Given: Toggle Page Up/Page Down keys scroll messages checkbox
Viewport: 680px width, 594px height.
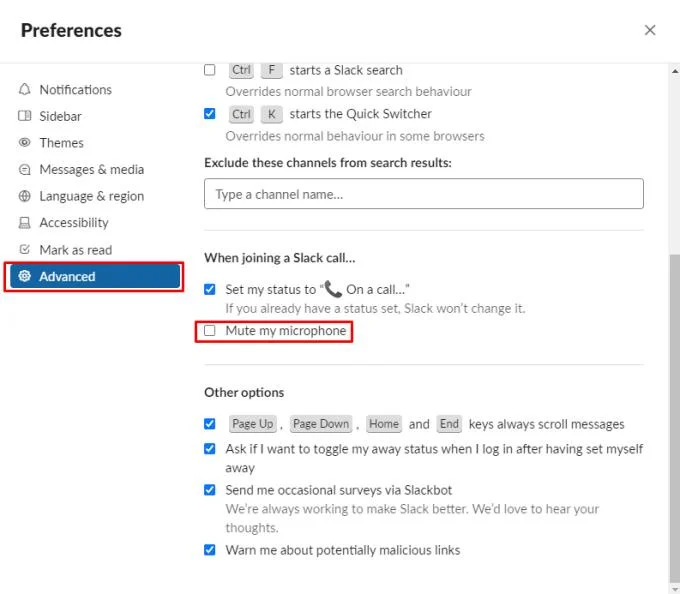Looking at the screenshot, I should tap(209, 424).
